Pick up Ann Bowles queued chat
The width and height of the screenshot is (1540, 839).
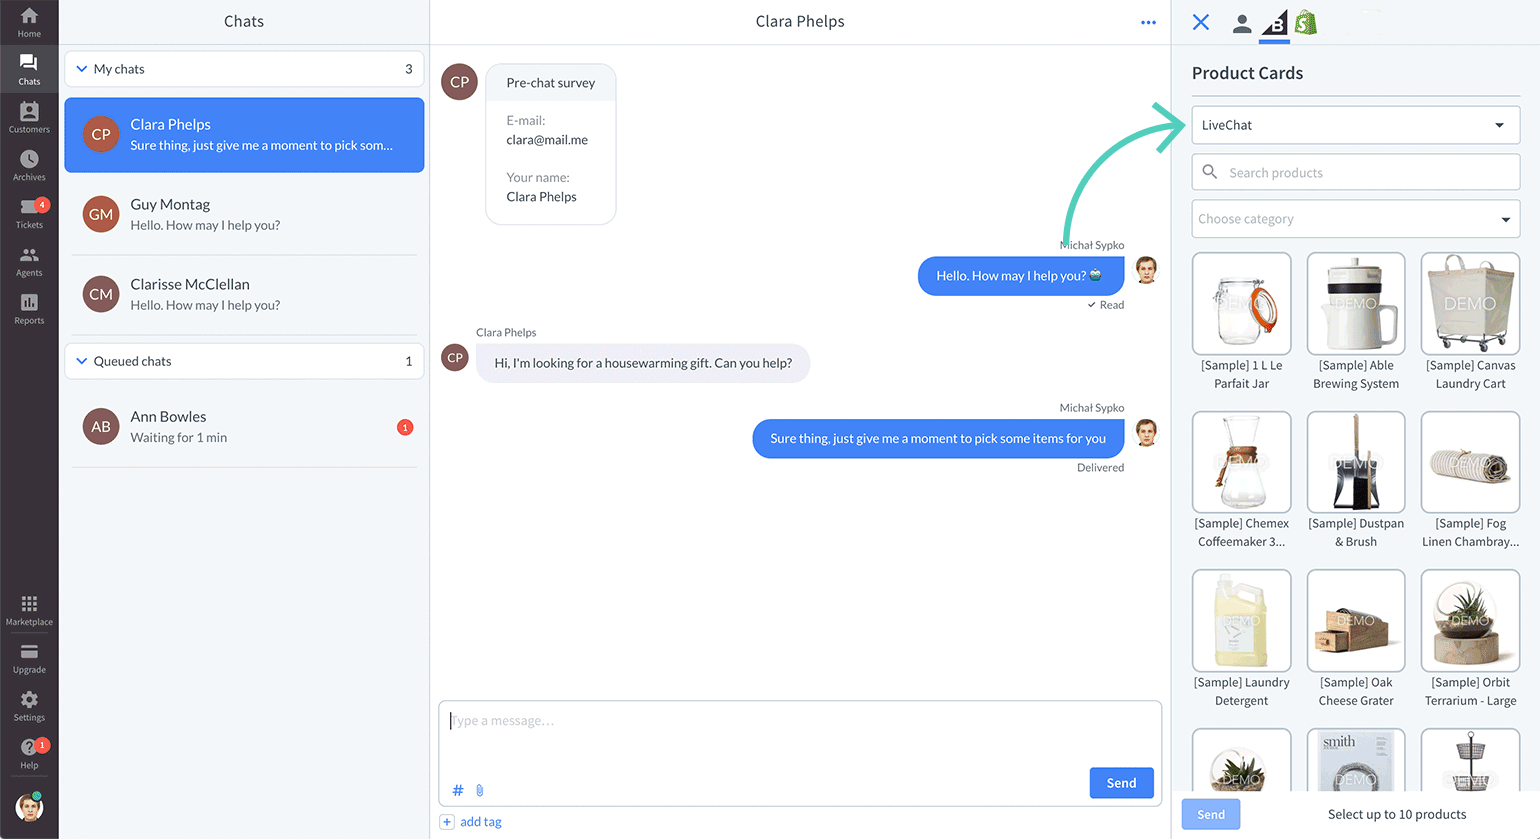click(x=244, y=427)
